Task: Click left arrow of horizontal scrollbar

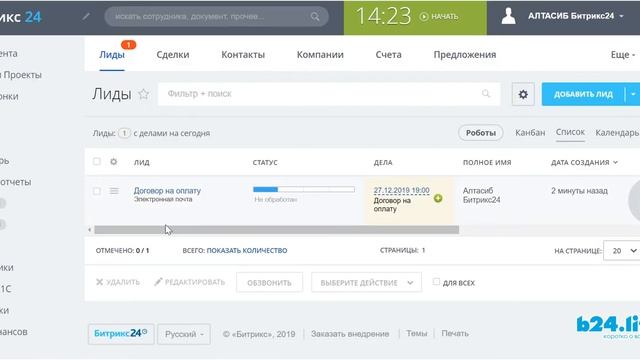Action: click(89, 230)
